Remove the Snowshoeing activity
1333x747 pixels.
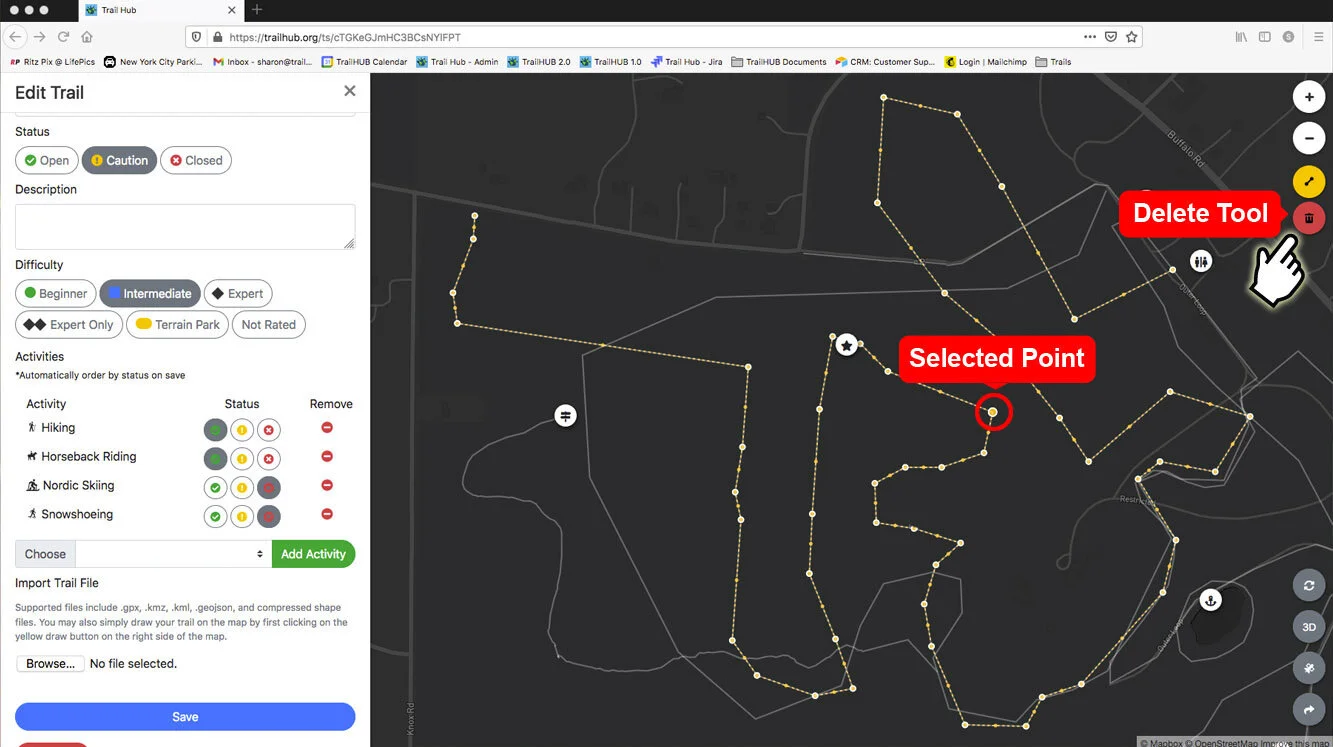[x=327, y=514]
